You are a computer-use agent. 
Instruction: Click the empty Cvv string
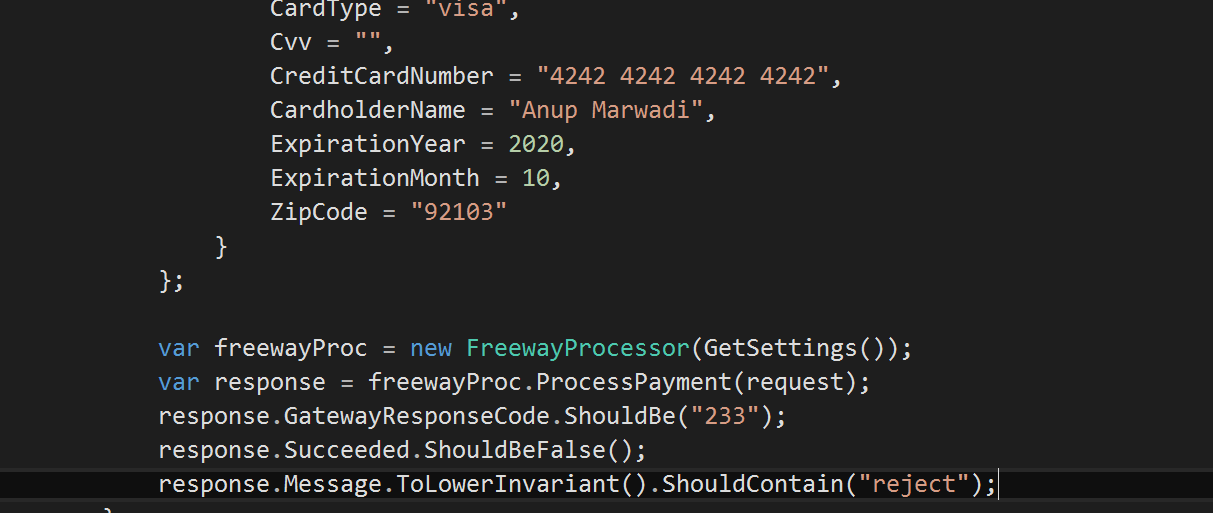tap(369, 42)
